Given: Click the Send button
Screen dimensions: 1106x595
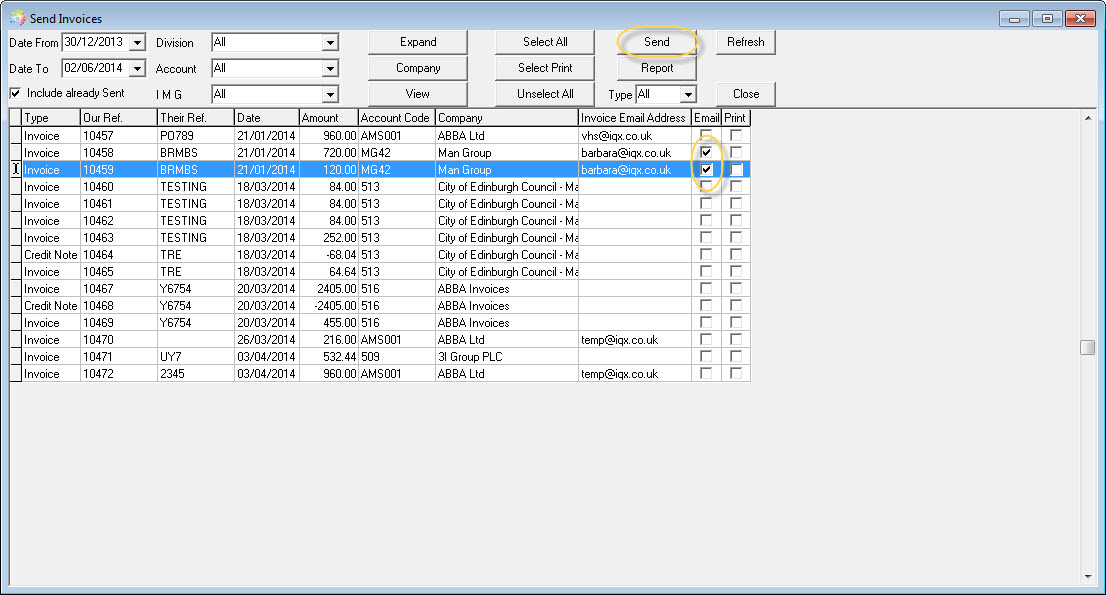Looking at the screenshot, I should (657, 42).
